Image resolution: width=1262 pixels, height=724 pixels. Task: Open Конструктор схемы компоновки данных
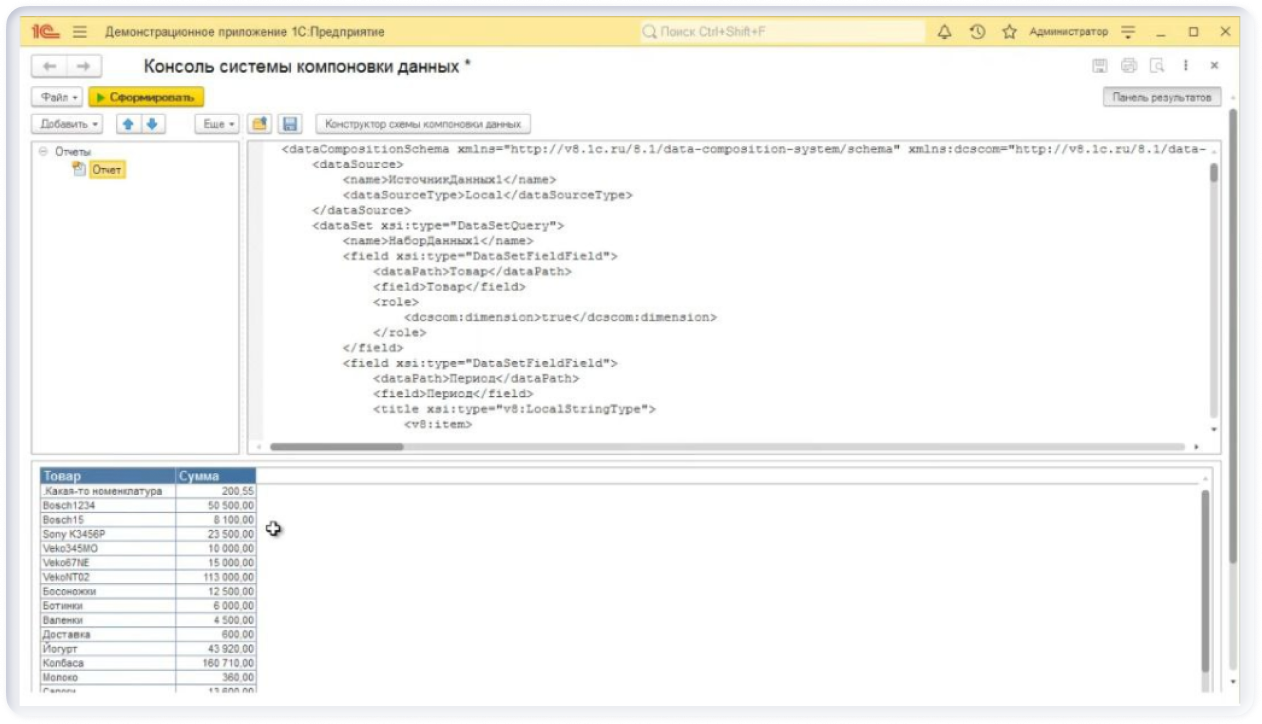click(423, 124)
